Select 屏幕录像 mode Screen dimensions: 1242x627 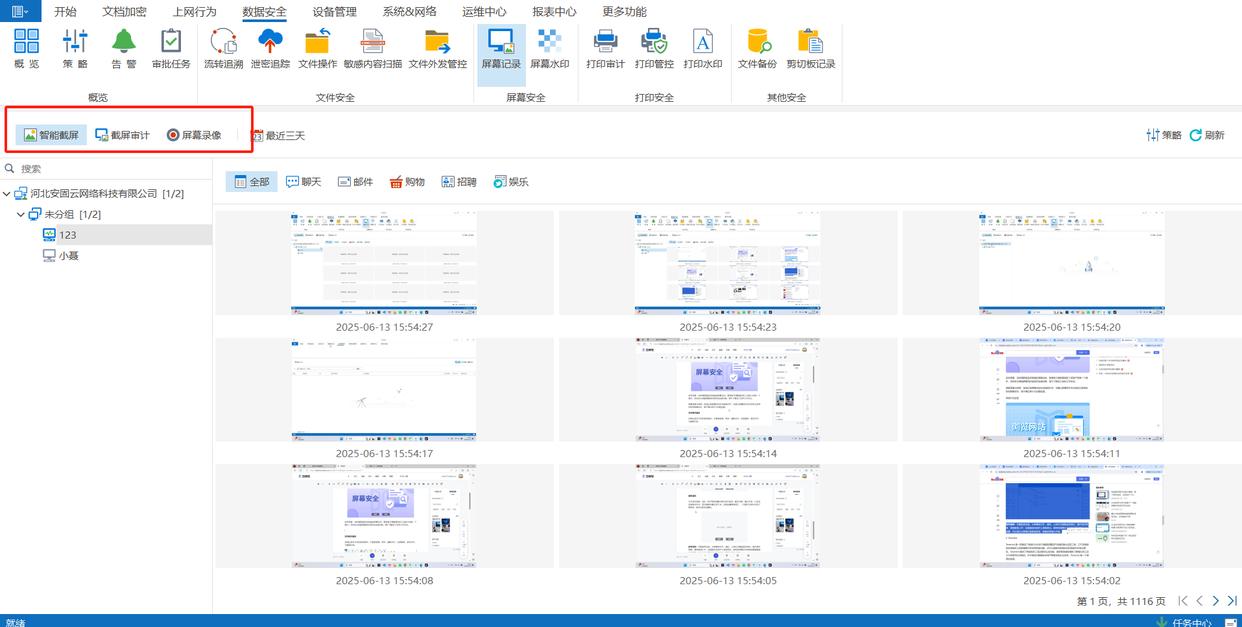(x=194, y=135)
